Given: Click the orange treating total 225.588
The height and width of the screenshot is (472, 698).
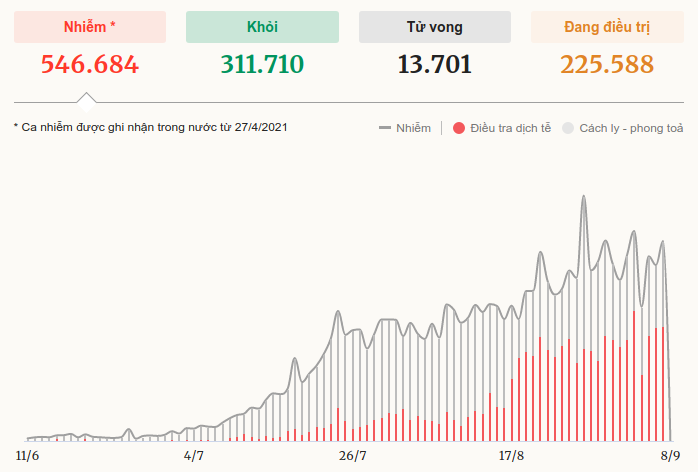Looking at the screenshot, I should coord(607,65).
